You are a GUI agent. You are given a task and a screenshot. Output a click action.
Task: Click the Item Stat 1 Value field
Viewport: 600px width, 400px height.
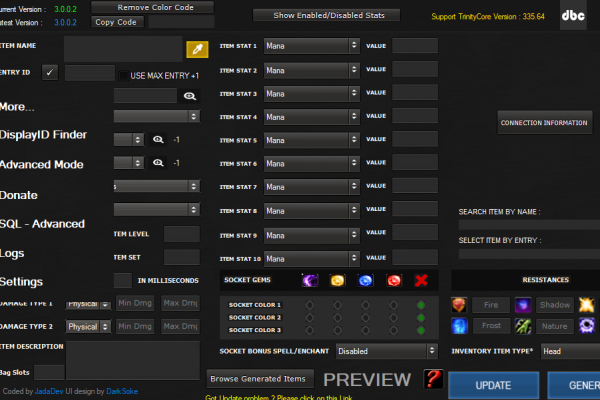point(415,46)
